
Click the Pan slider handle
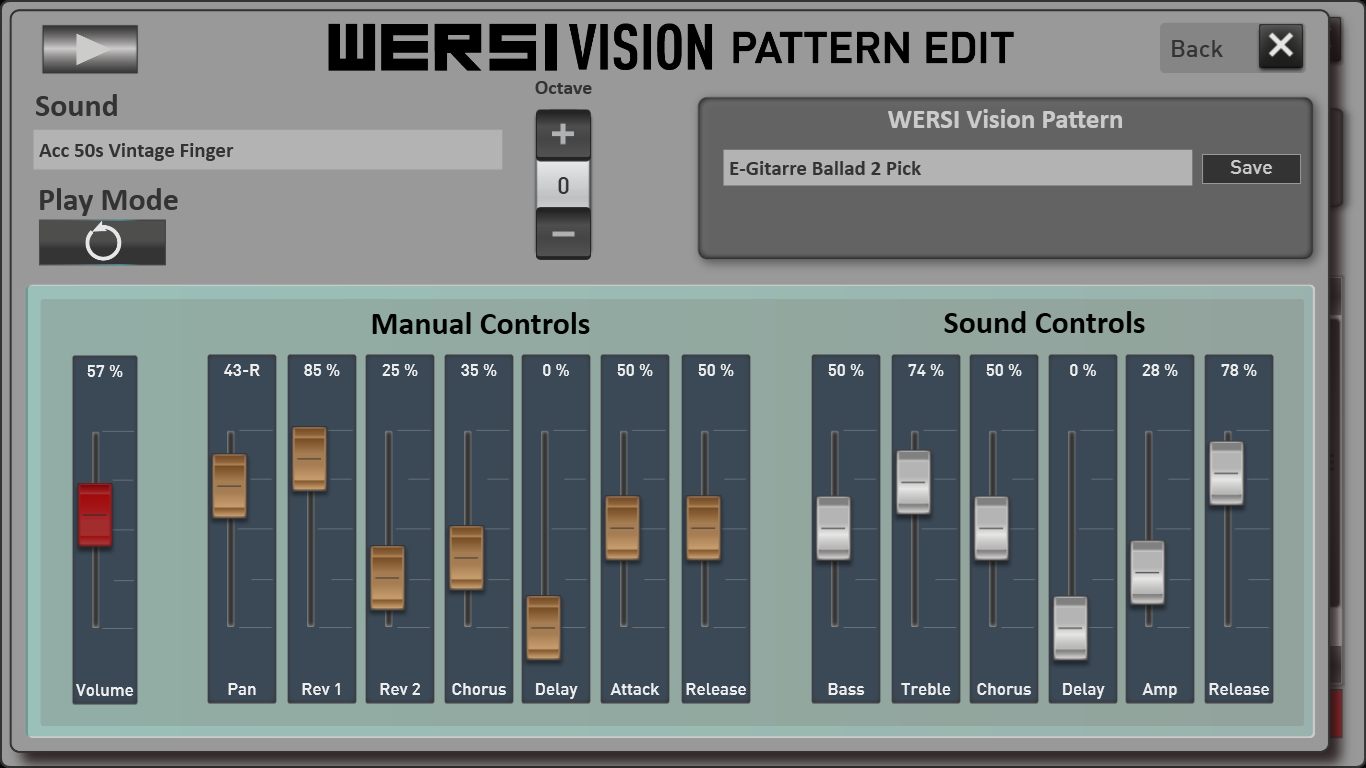[230, 486]
